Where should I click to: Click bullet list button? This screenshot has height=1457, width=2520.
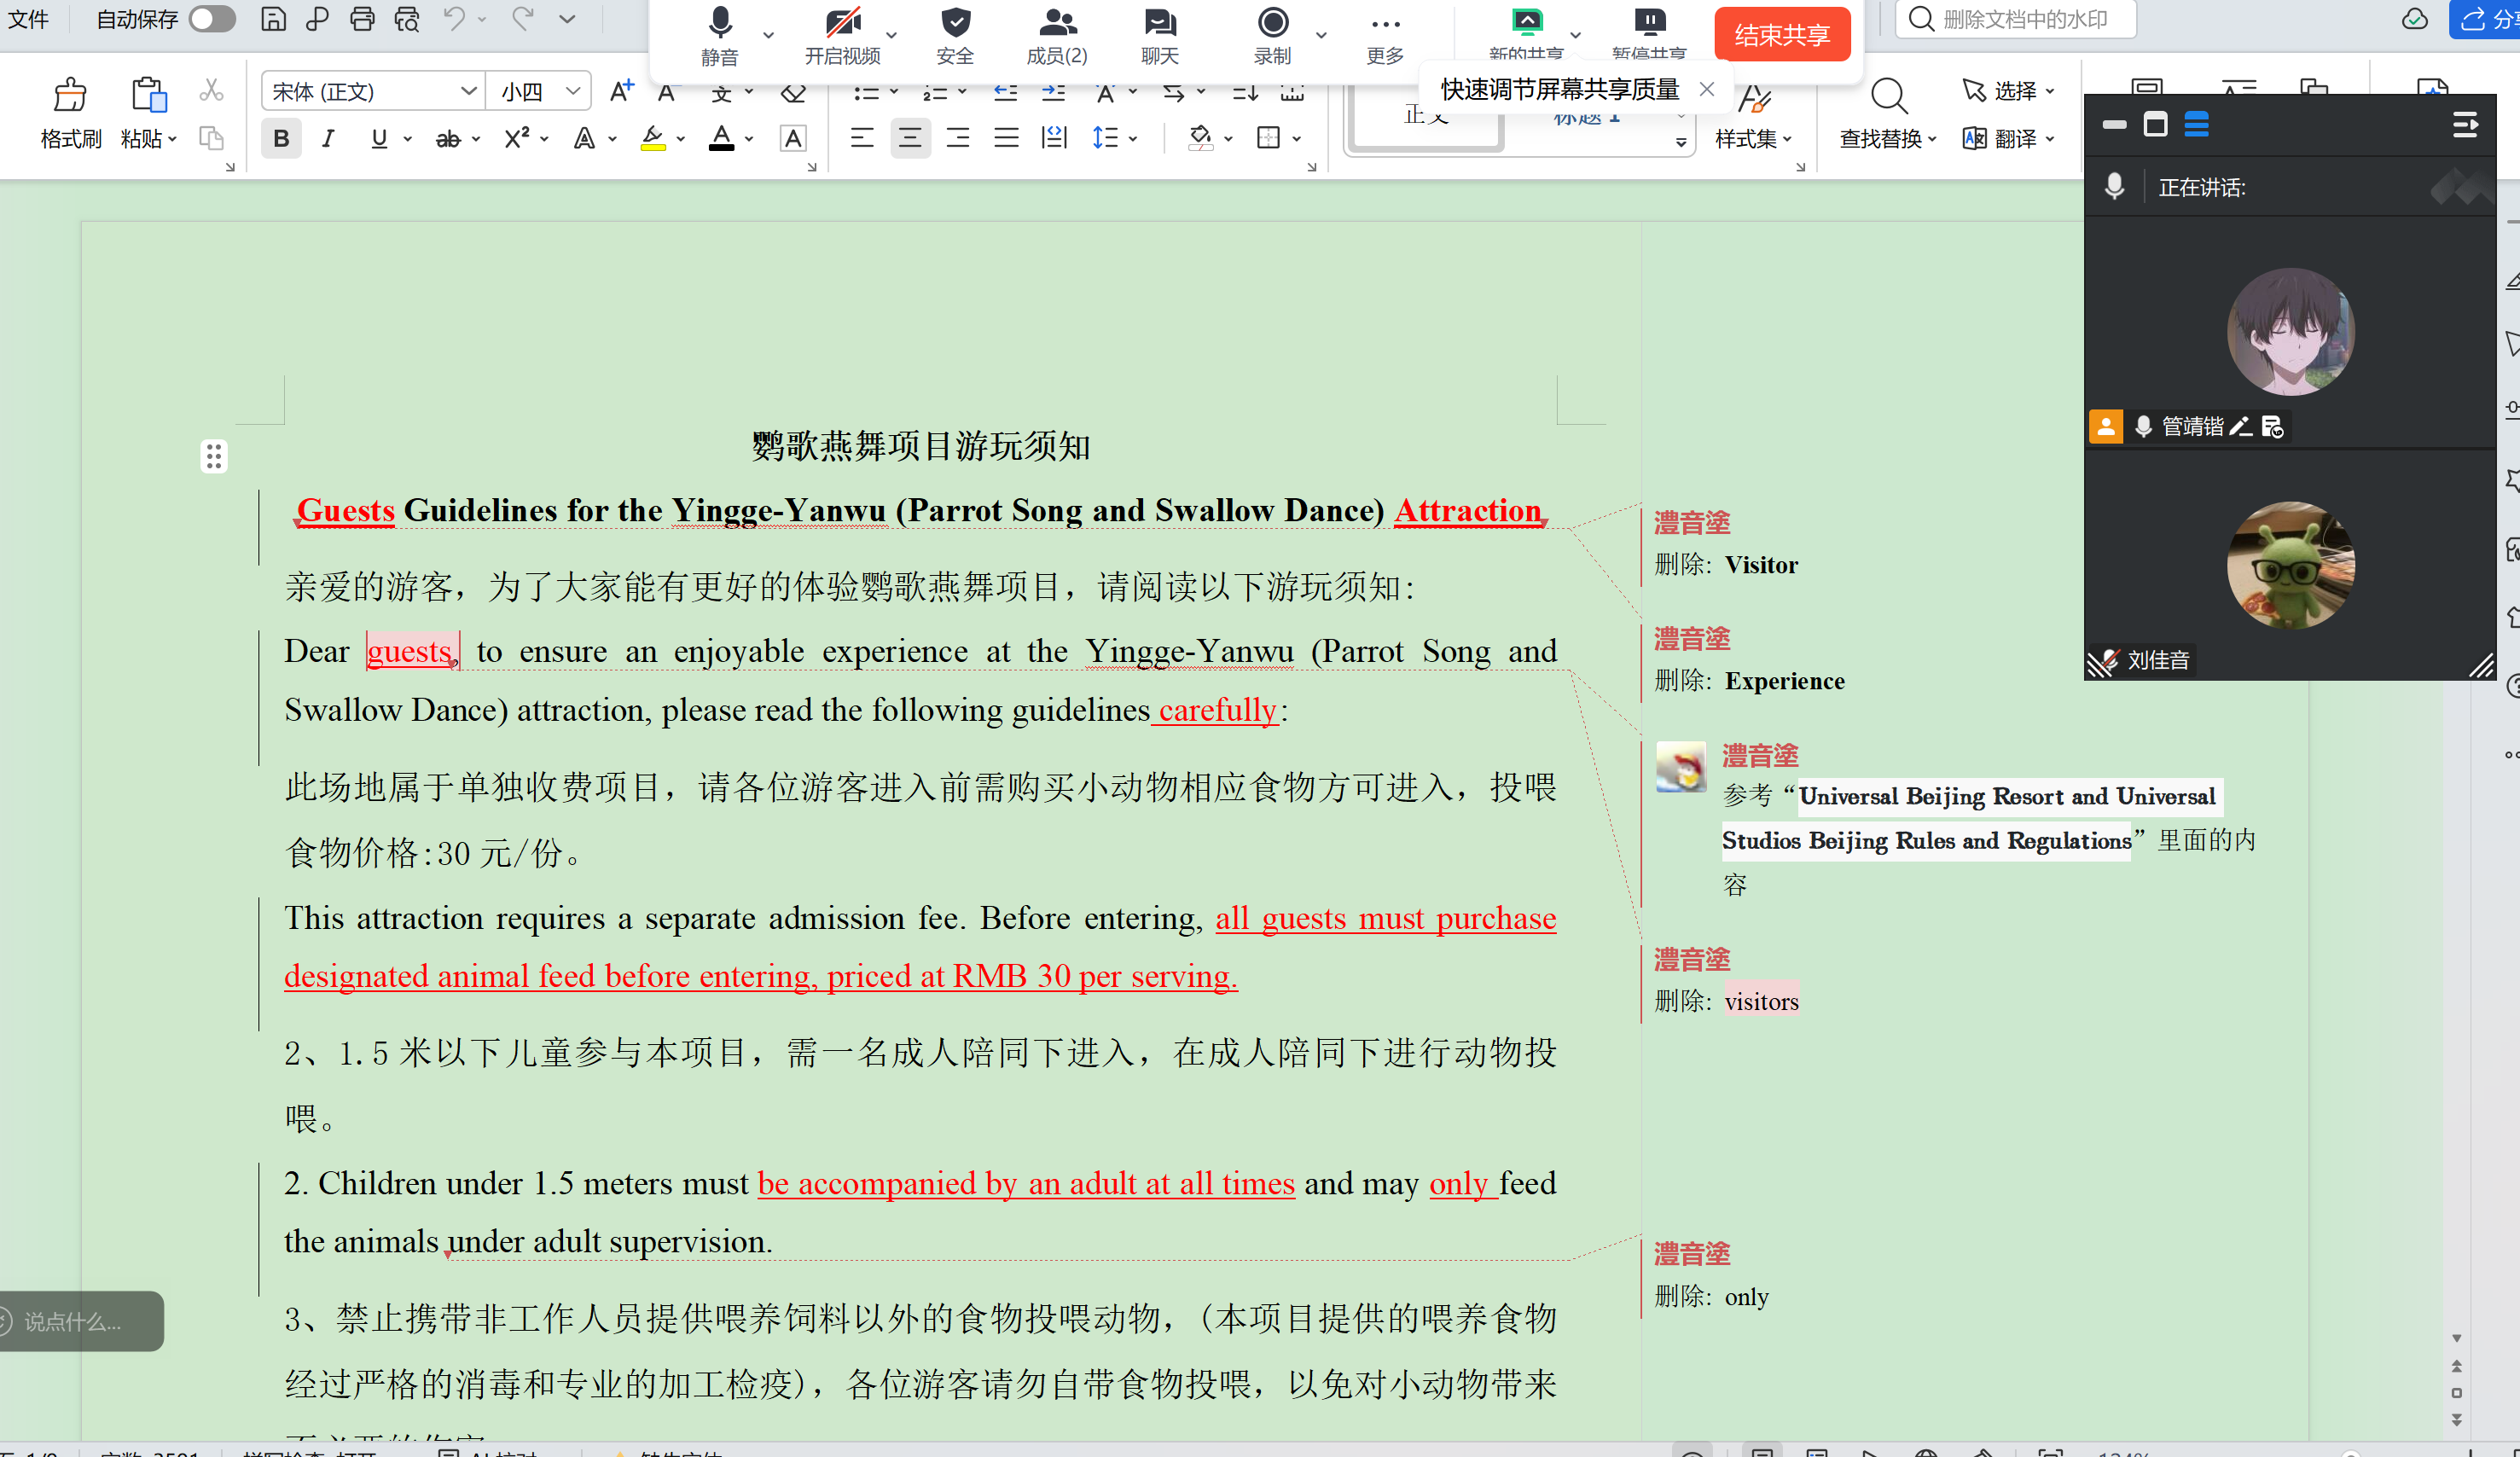pyautogui.click(x=866, y=92)
